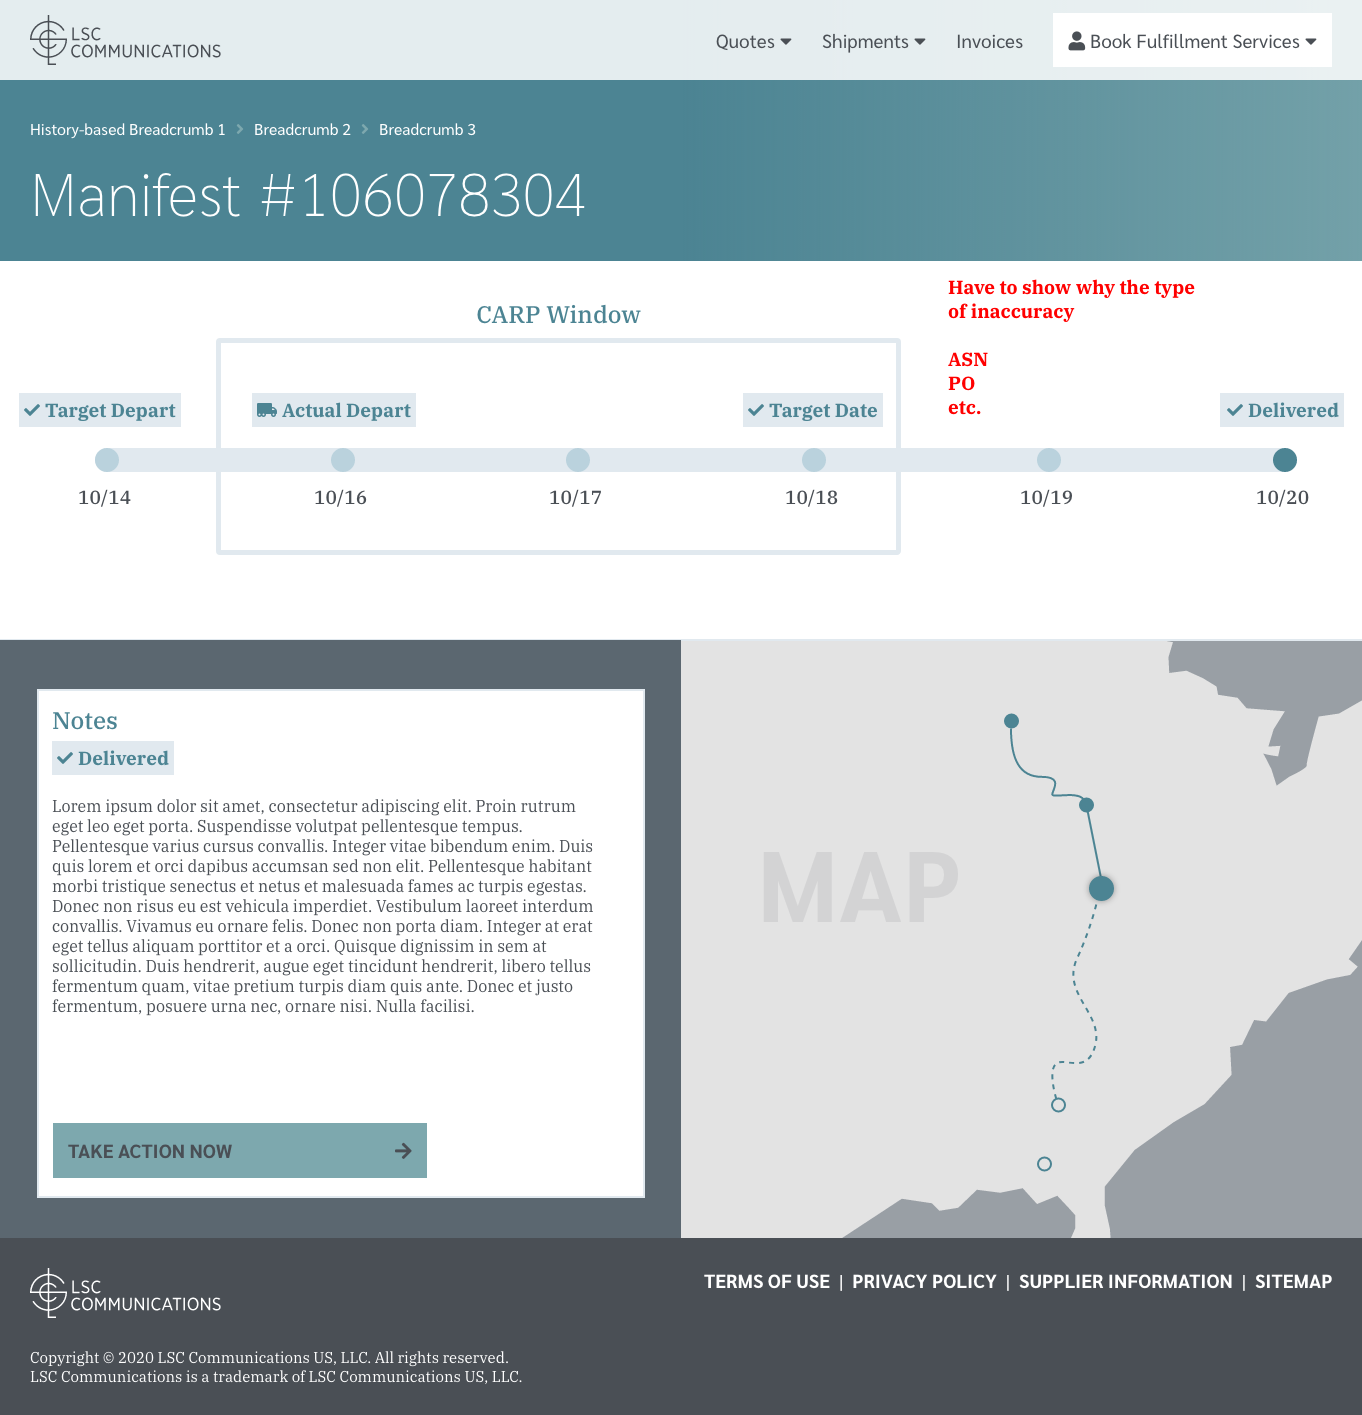This screenshot has width=1362, height=1415.
Task: Toggle the Delivered status badge on the timeline
Action: click(1281, 410)
